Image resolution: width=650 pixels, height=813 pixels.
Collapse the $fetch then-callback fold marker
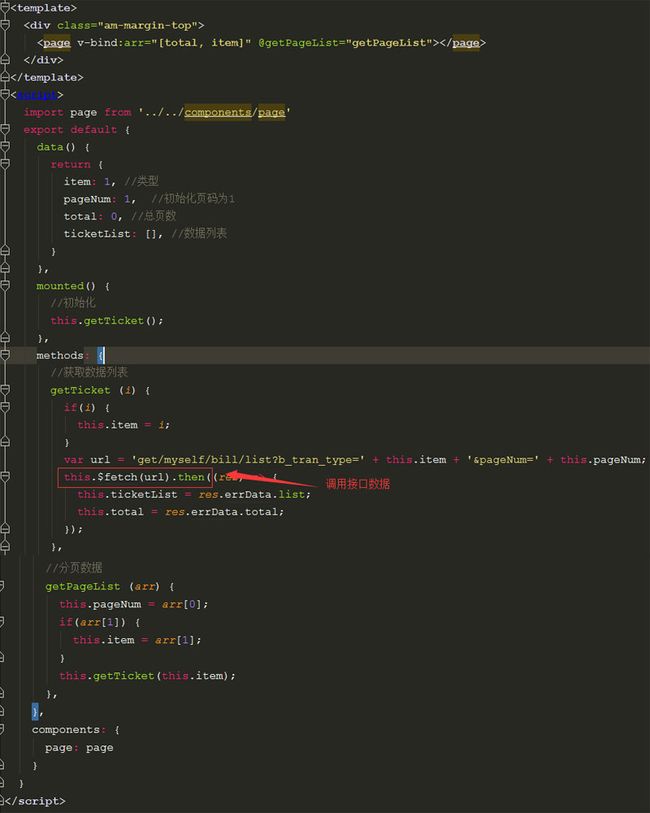point(5,477)
